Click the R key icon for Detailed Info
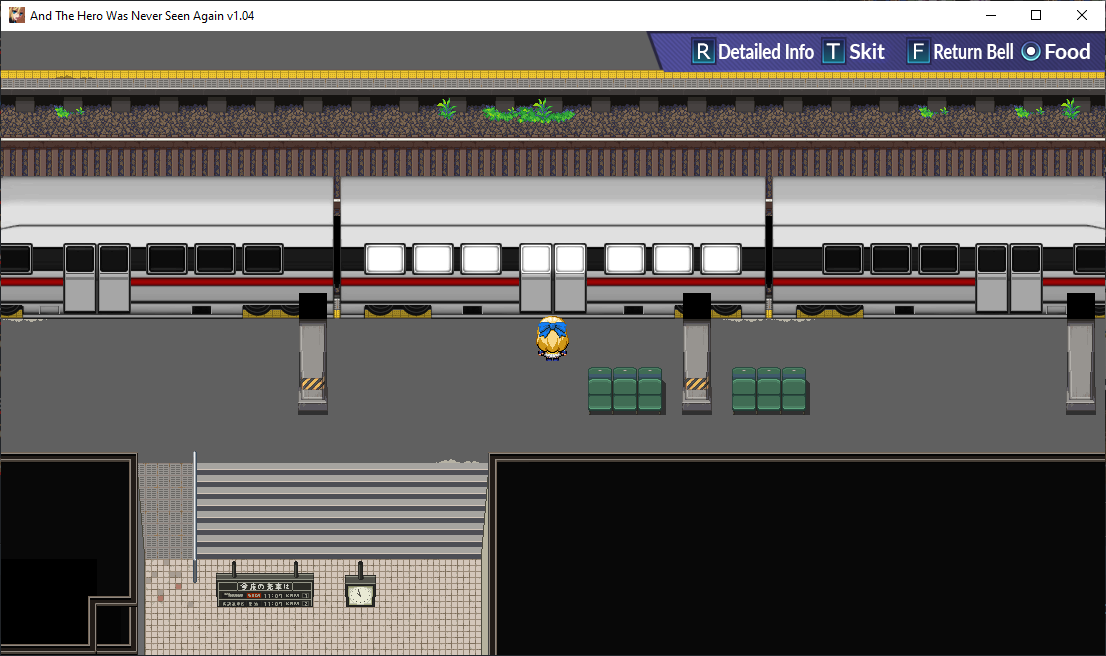This screenshot has width=1106, height=656. click(703, 52)
